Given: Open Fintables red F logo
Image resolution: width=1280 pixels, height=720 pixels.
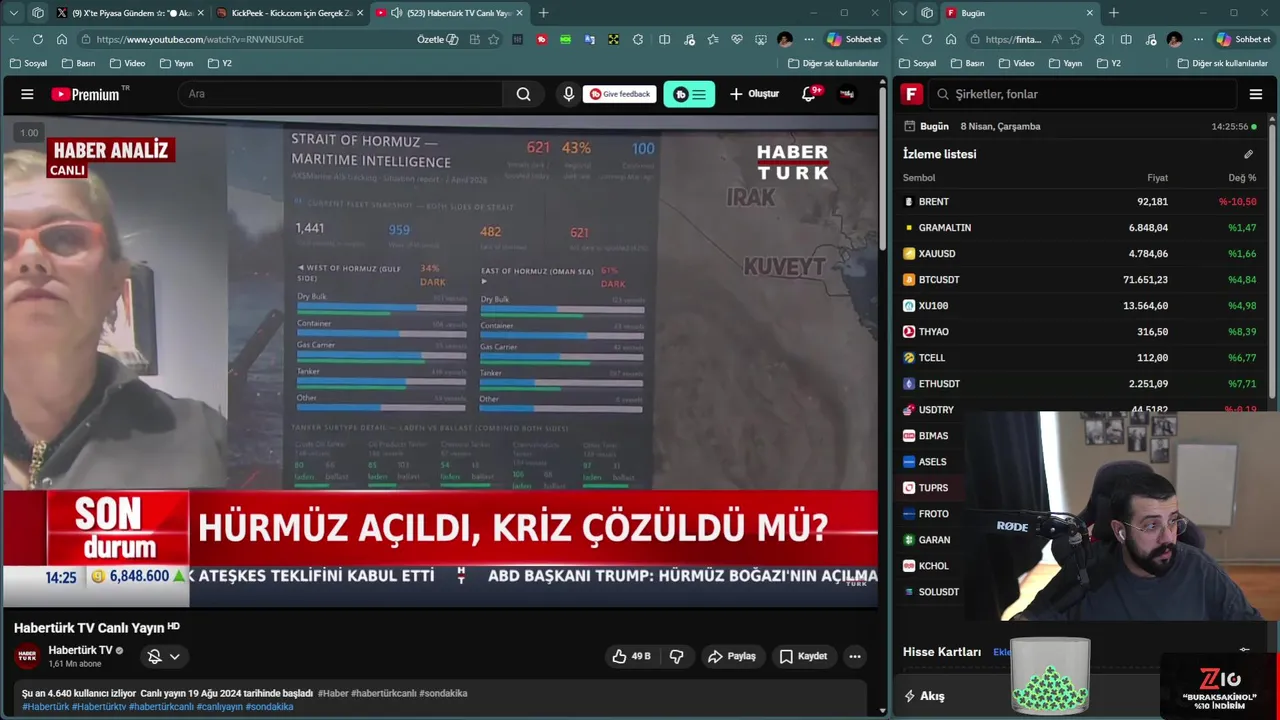Looking at the screenshot, I should click(911, 94).
